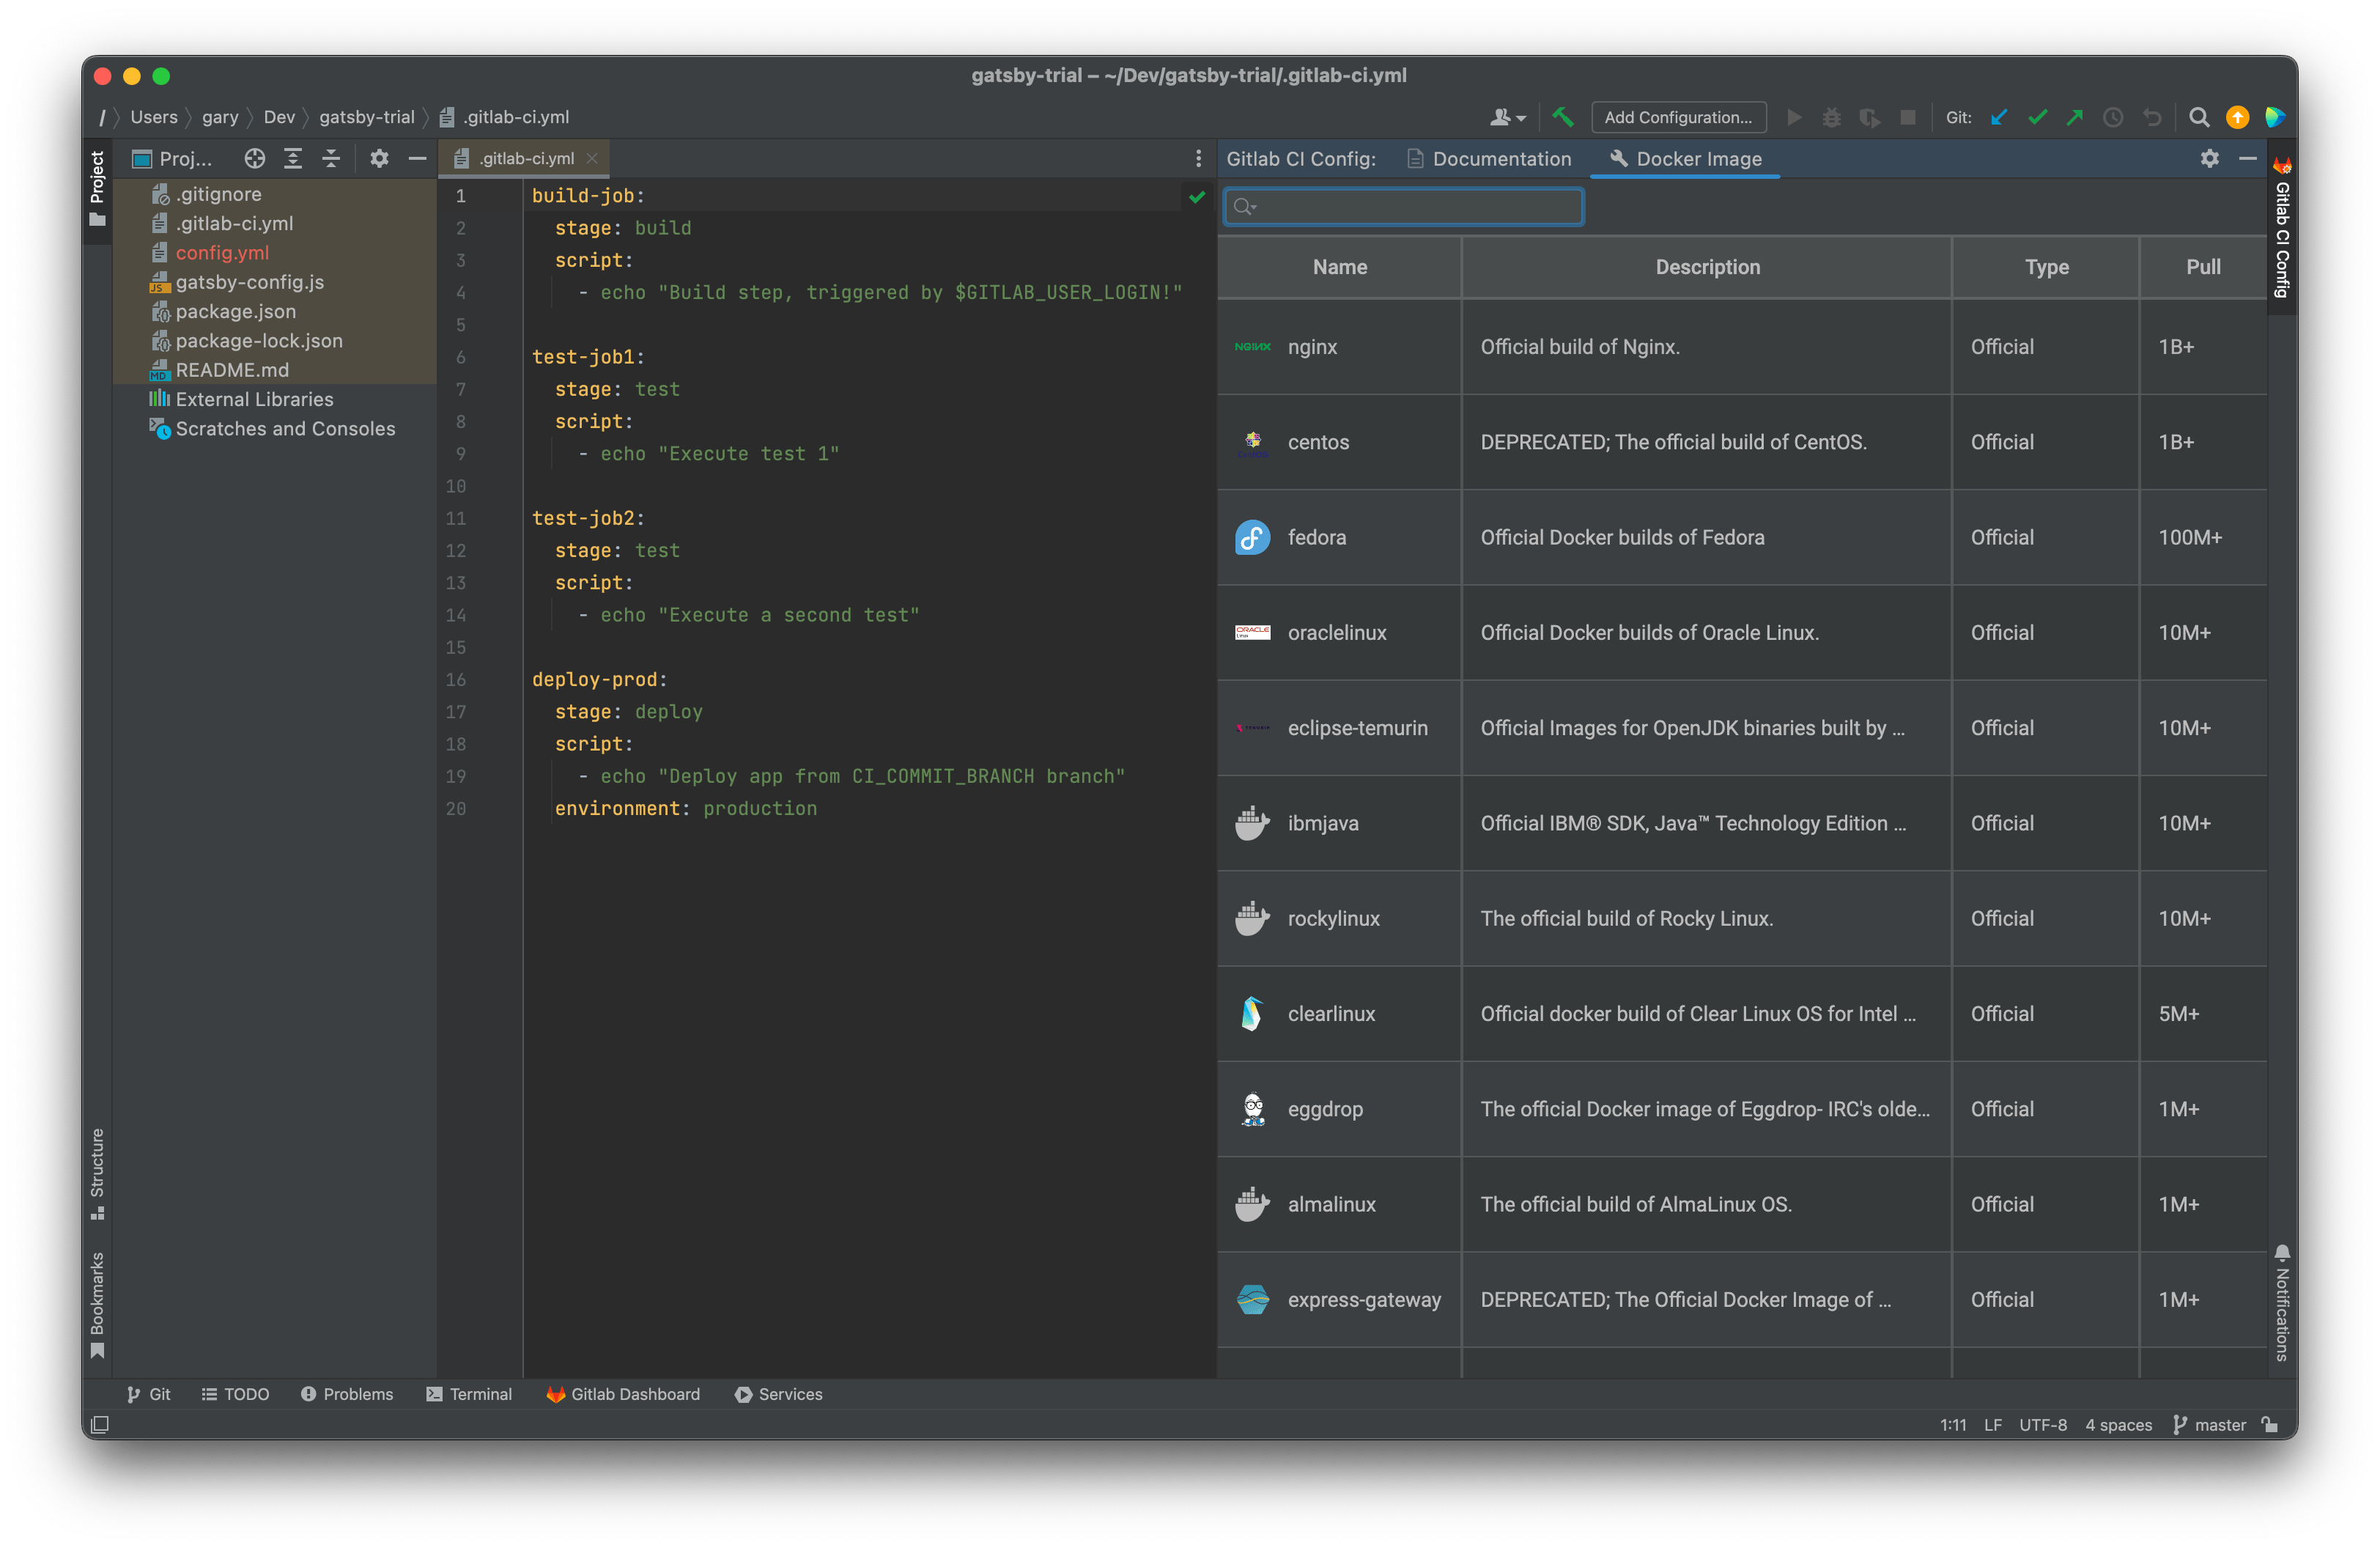Viewport: 2380px width, 1548px height.
Task: Select file in Project view with crosshair icon
Action: click(x=254, y=158)
